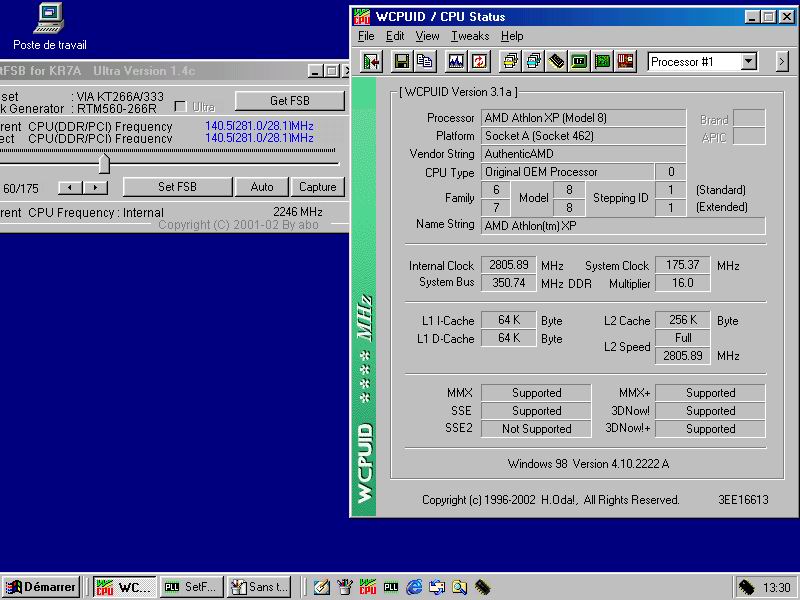Open the View menu in WCPUID
800x600 pixels.
tap(428, 36)
